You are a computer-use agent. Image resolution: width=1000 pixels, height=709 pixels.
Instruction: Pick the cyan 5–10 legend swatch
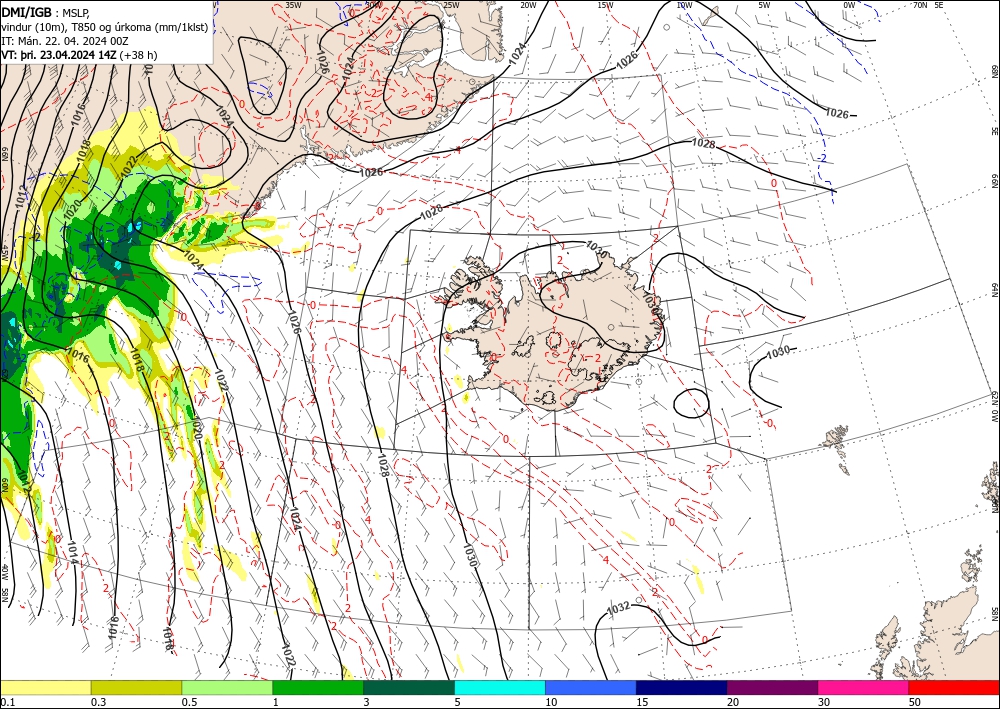pyautogui.click(x=500, y=687)
